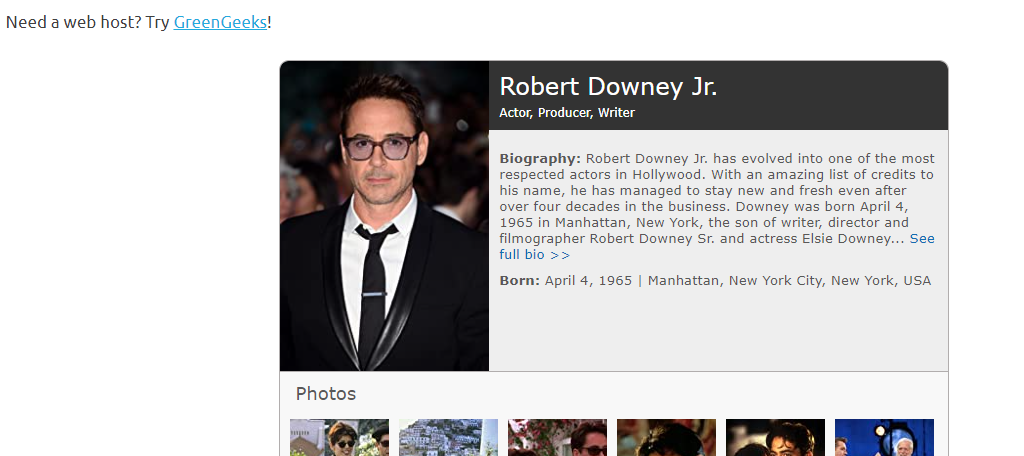Image resolution: width=1024 pixels, height=456 pixels.
Task: Click the bold Biography label
Action: point(540,159)
